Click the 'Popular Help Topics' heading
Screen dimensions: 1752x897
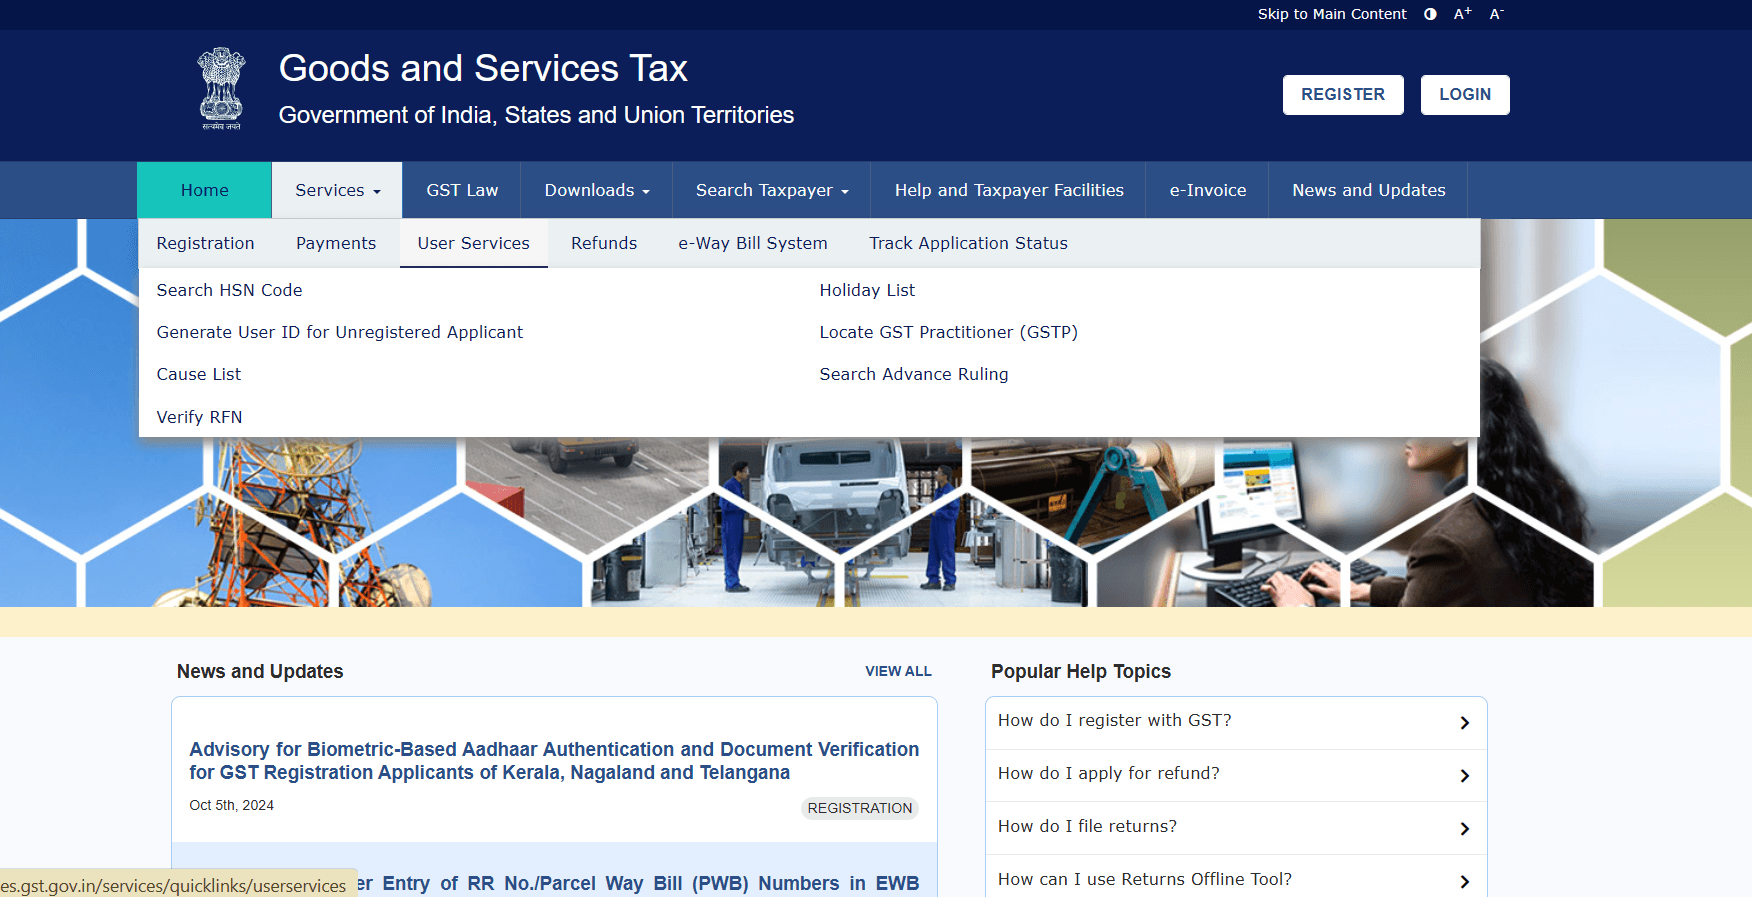(1081, 671)
